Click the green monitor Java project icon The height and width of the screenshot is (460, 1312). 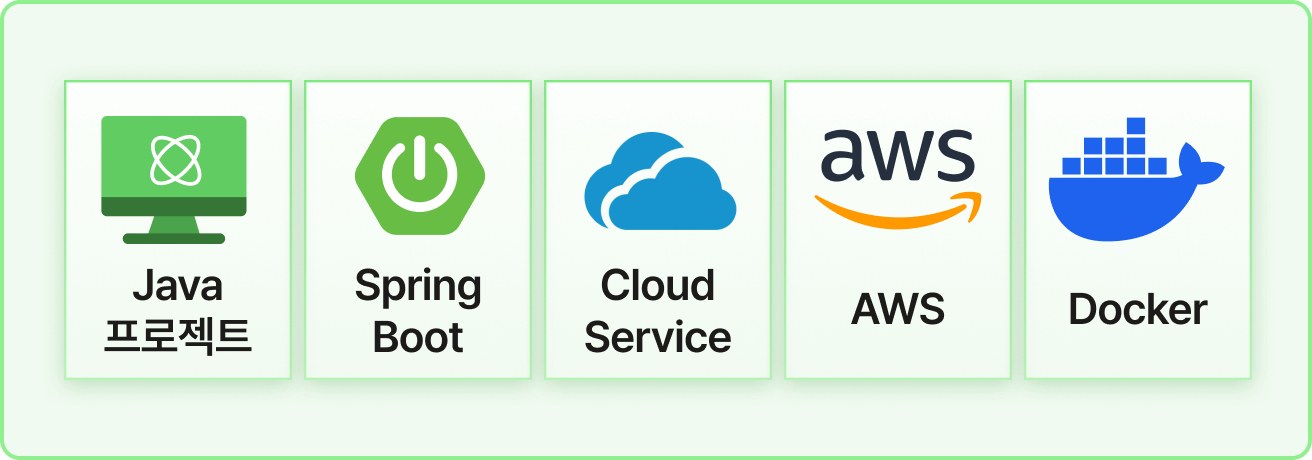pos(174,180)
